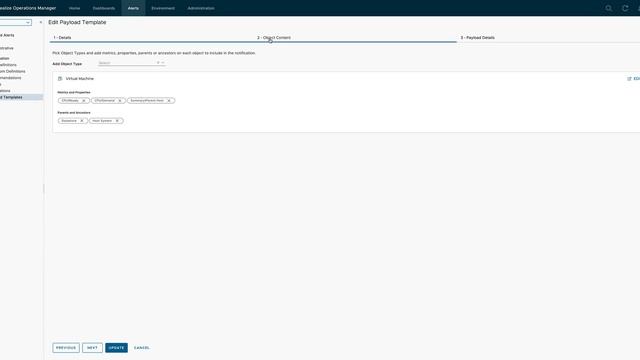Clear the Add Object Type field with x

(158, 63)
